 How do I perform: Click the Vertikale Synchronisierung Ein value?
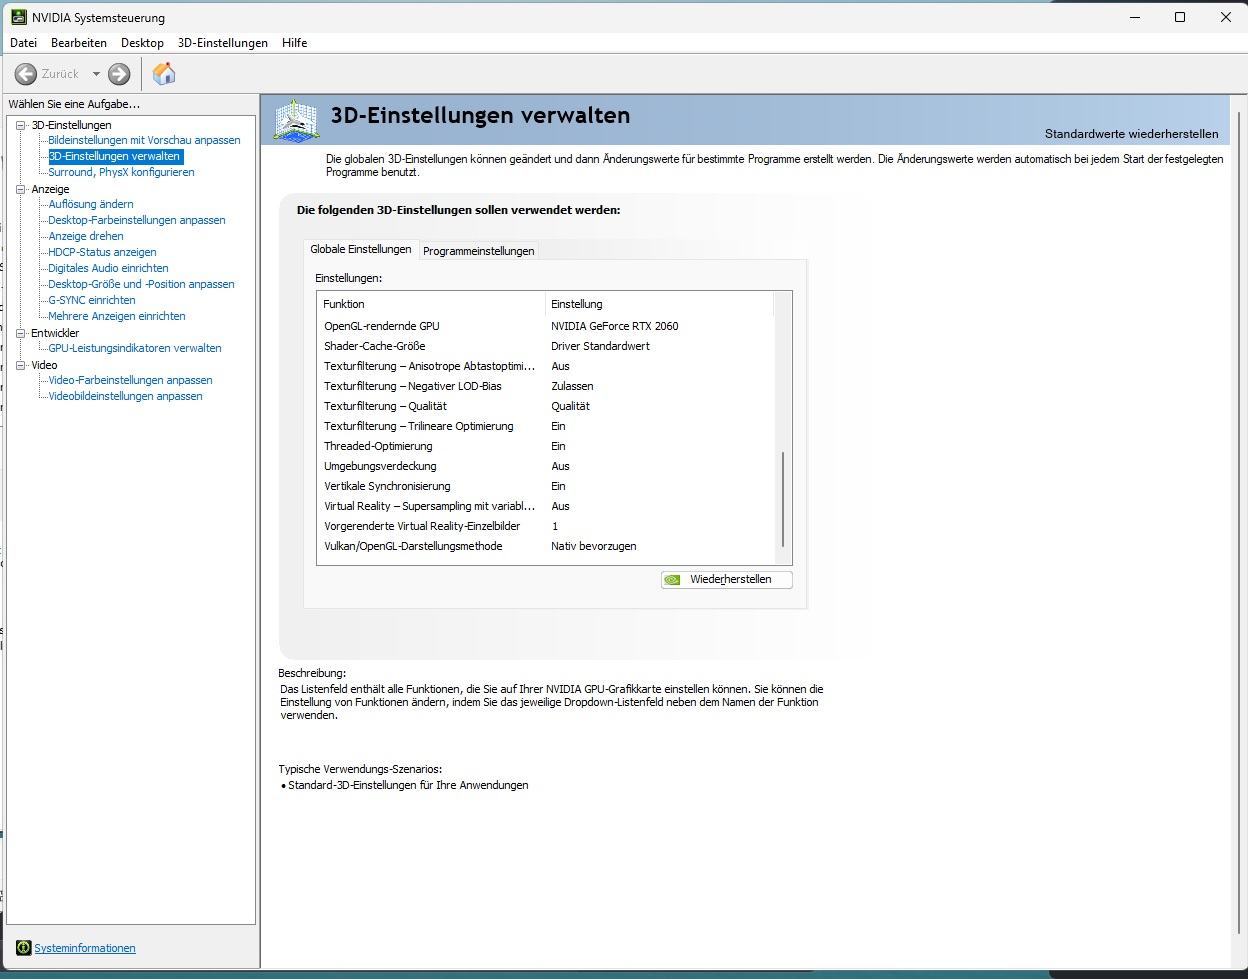[558, 486]
